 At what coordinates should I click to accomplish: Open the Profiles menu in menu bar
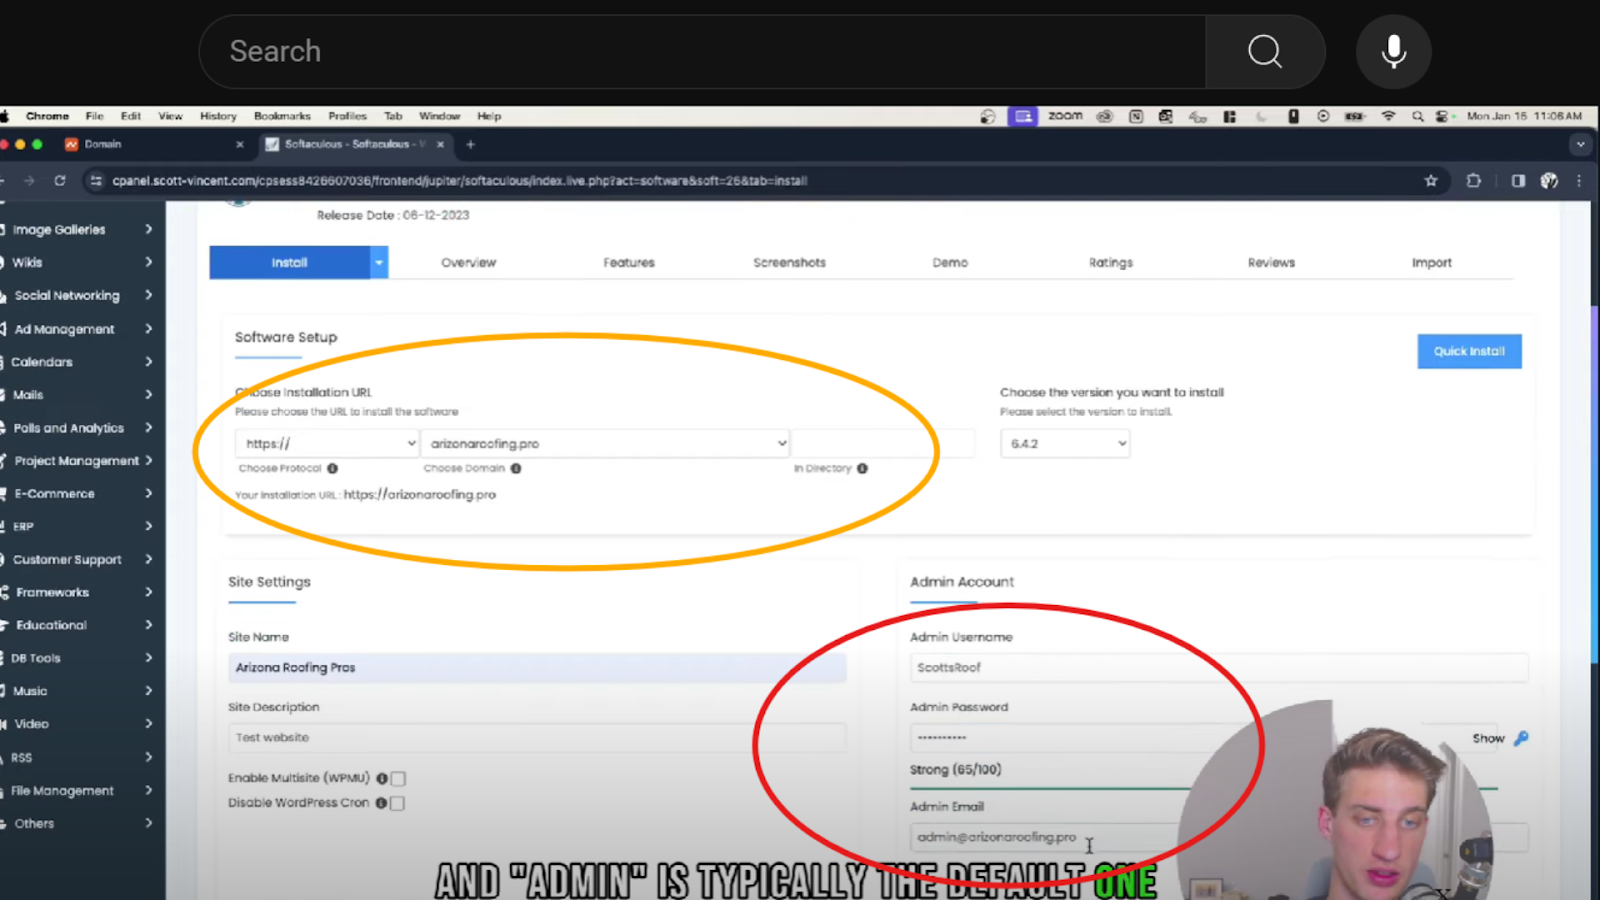pyautogui.click(x=348, y=116)
